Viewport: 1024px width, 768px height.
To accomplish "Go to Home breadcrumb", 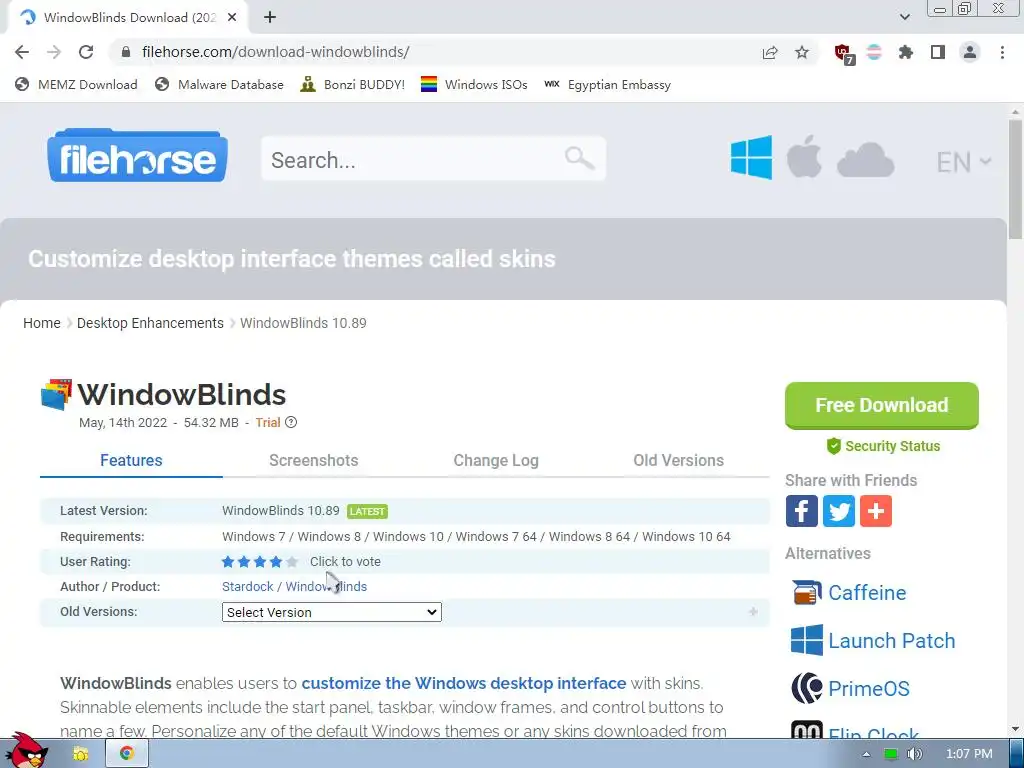I will 42,323.
